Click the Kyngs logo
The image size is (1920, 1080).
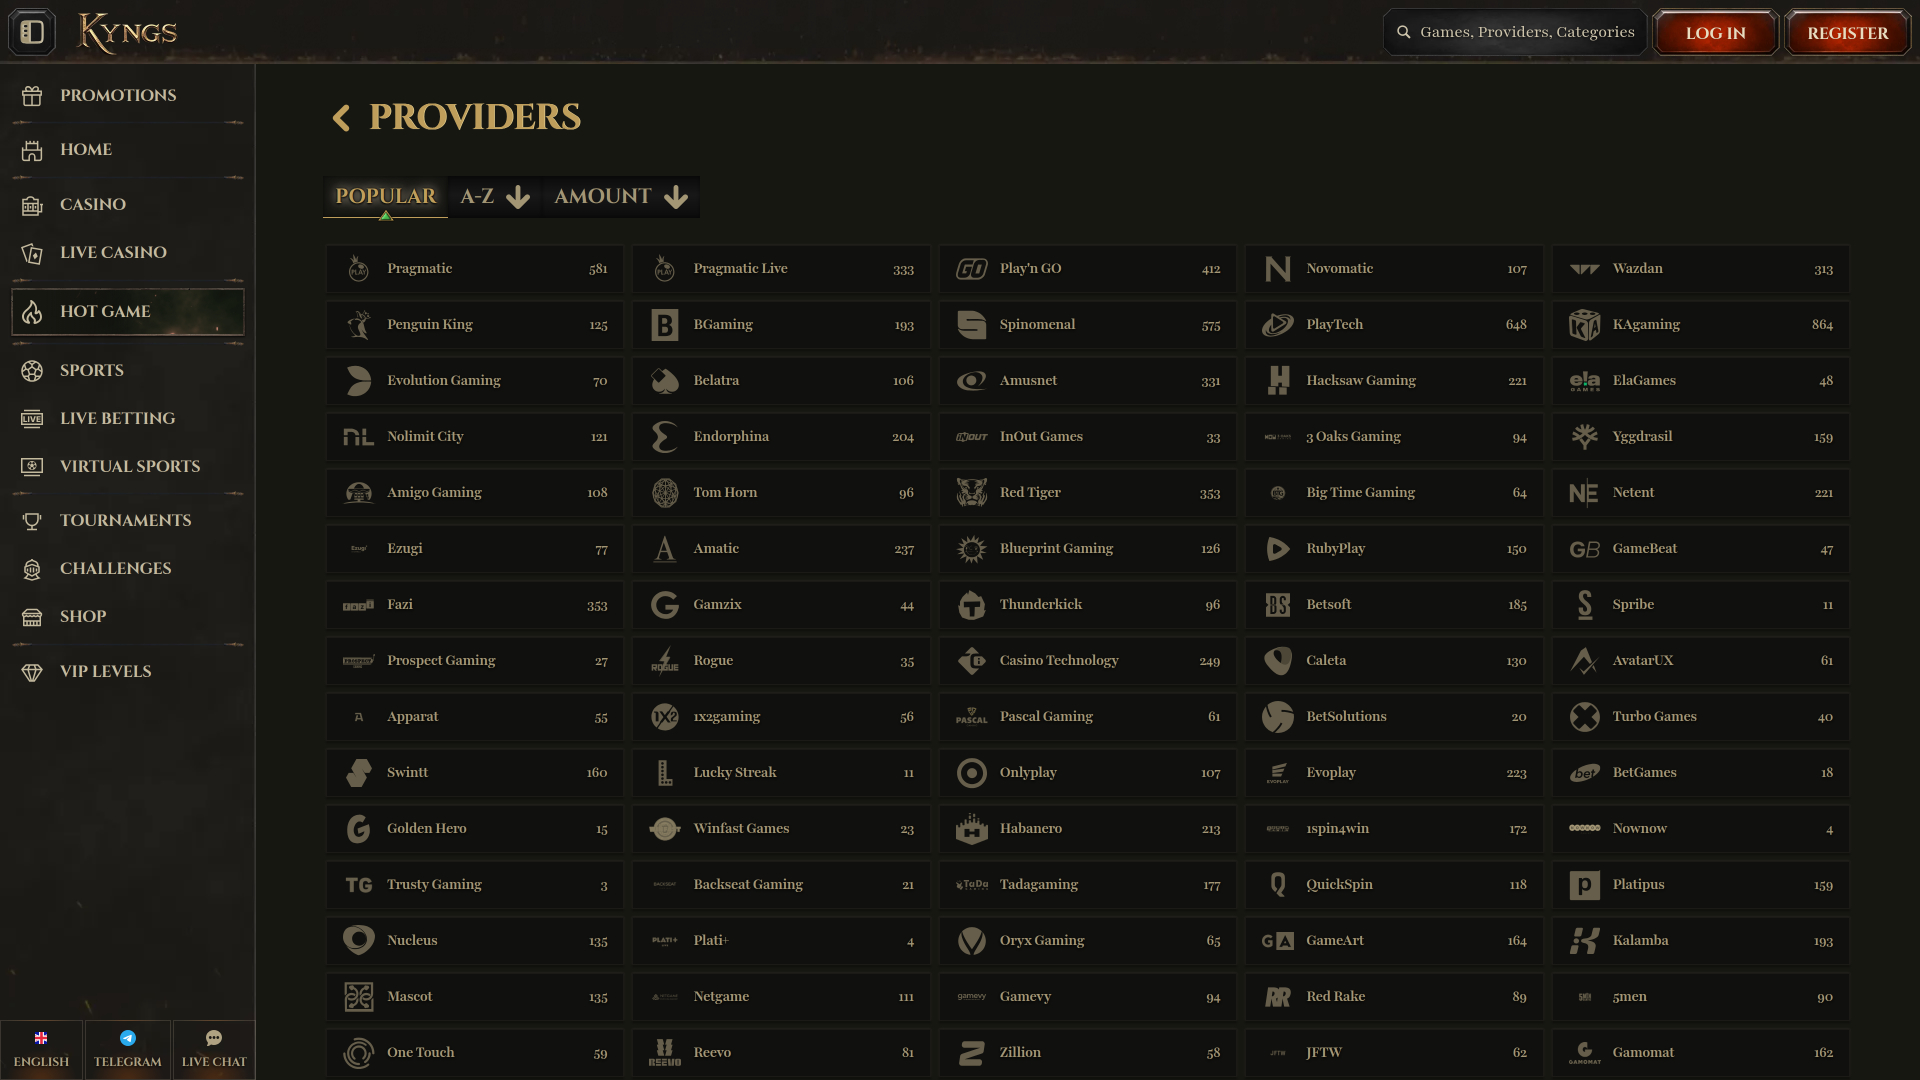128,32
